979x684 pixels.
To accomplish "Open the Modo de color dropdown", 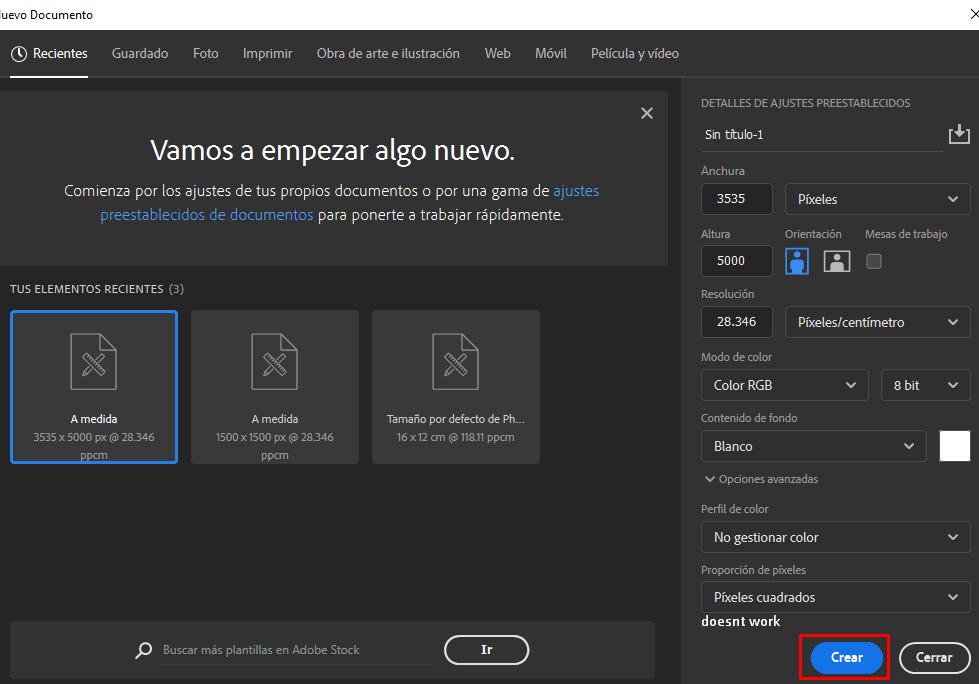I will pos(784,385).
